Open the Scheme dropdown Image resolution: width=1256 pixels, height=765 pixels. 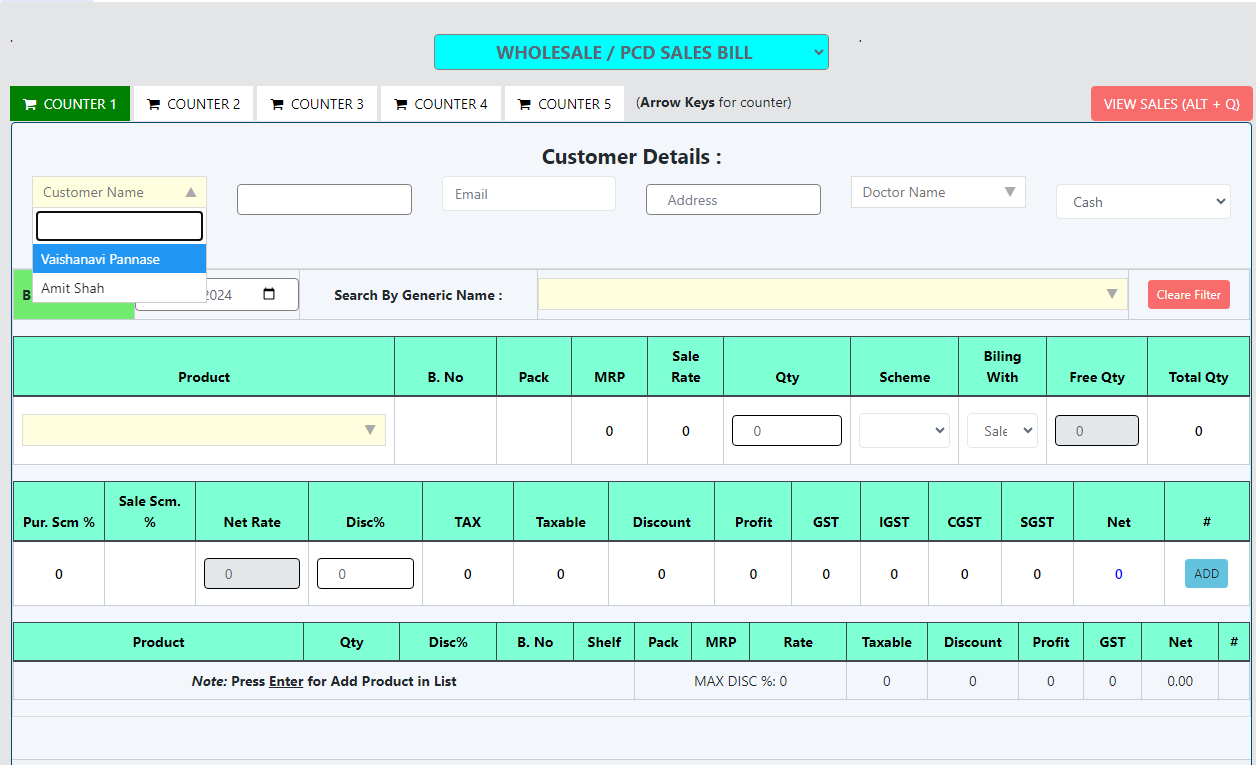tap(904, 431)
